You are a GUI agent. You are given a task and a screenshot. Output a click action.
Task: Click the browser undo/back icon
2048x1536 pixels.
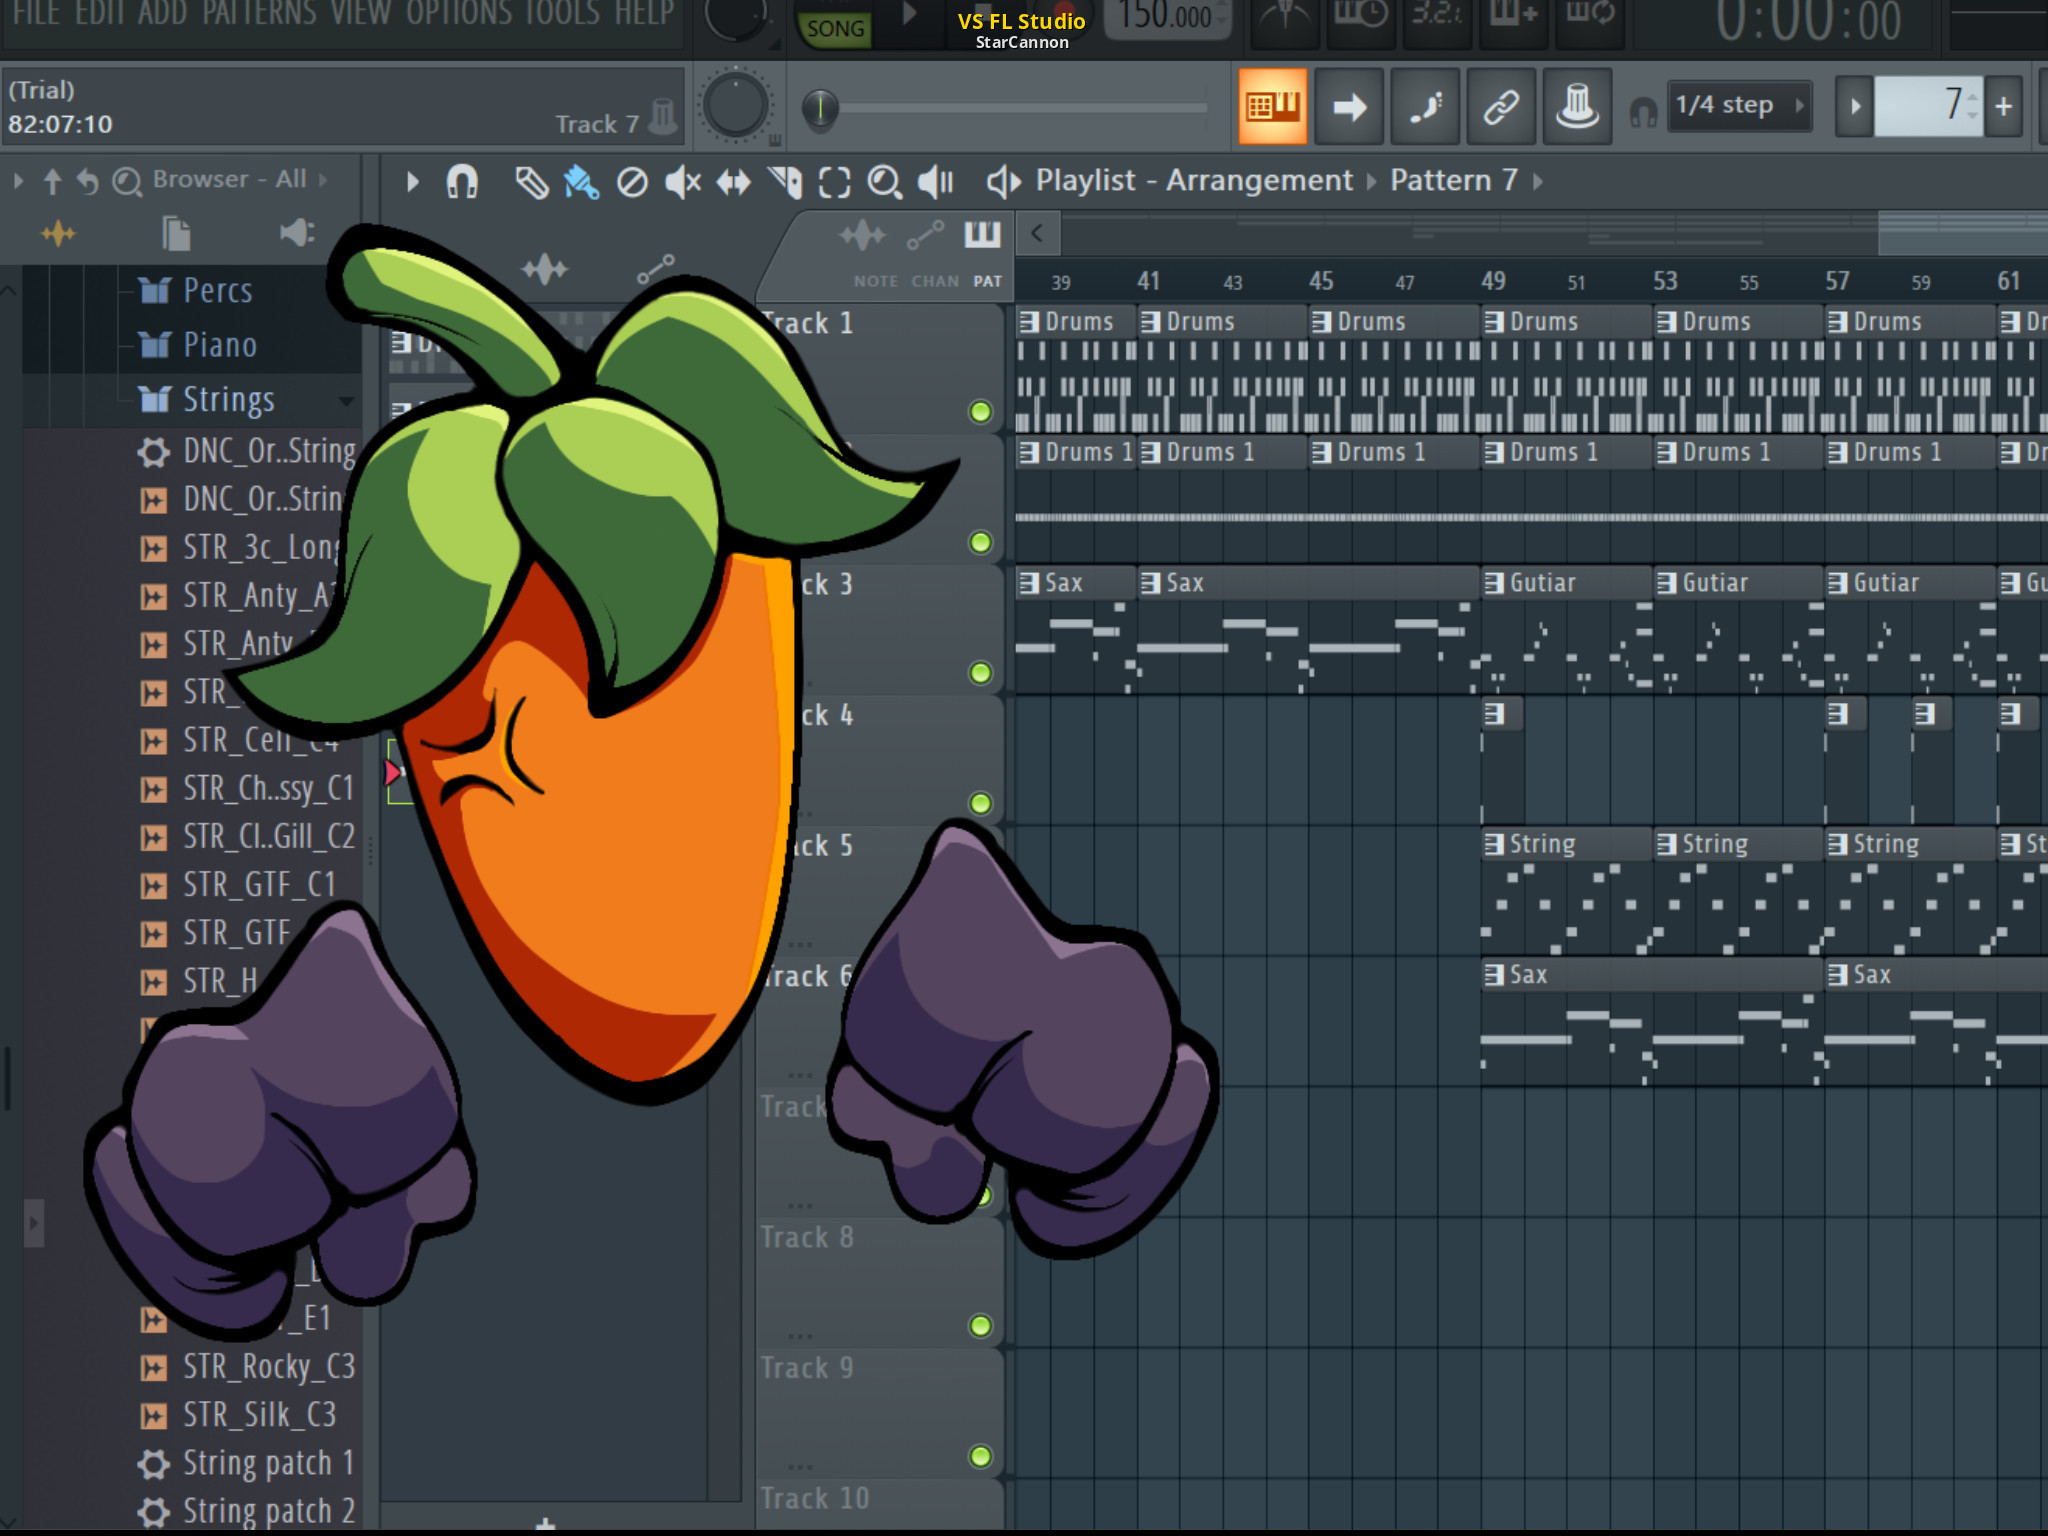pos(88,181)
